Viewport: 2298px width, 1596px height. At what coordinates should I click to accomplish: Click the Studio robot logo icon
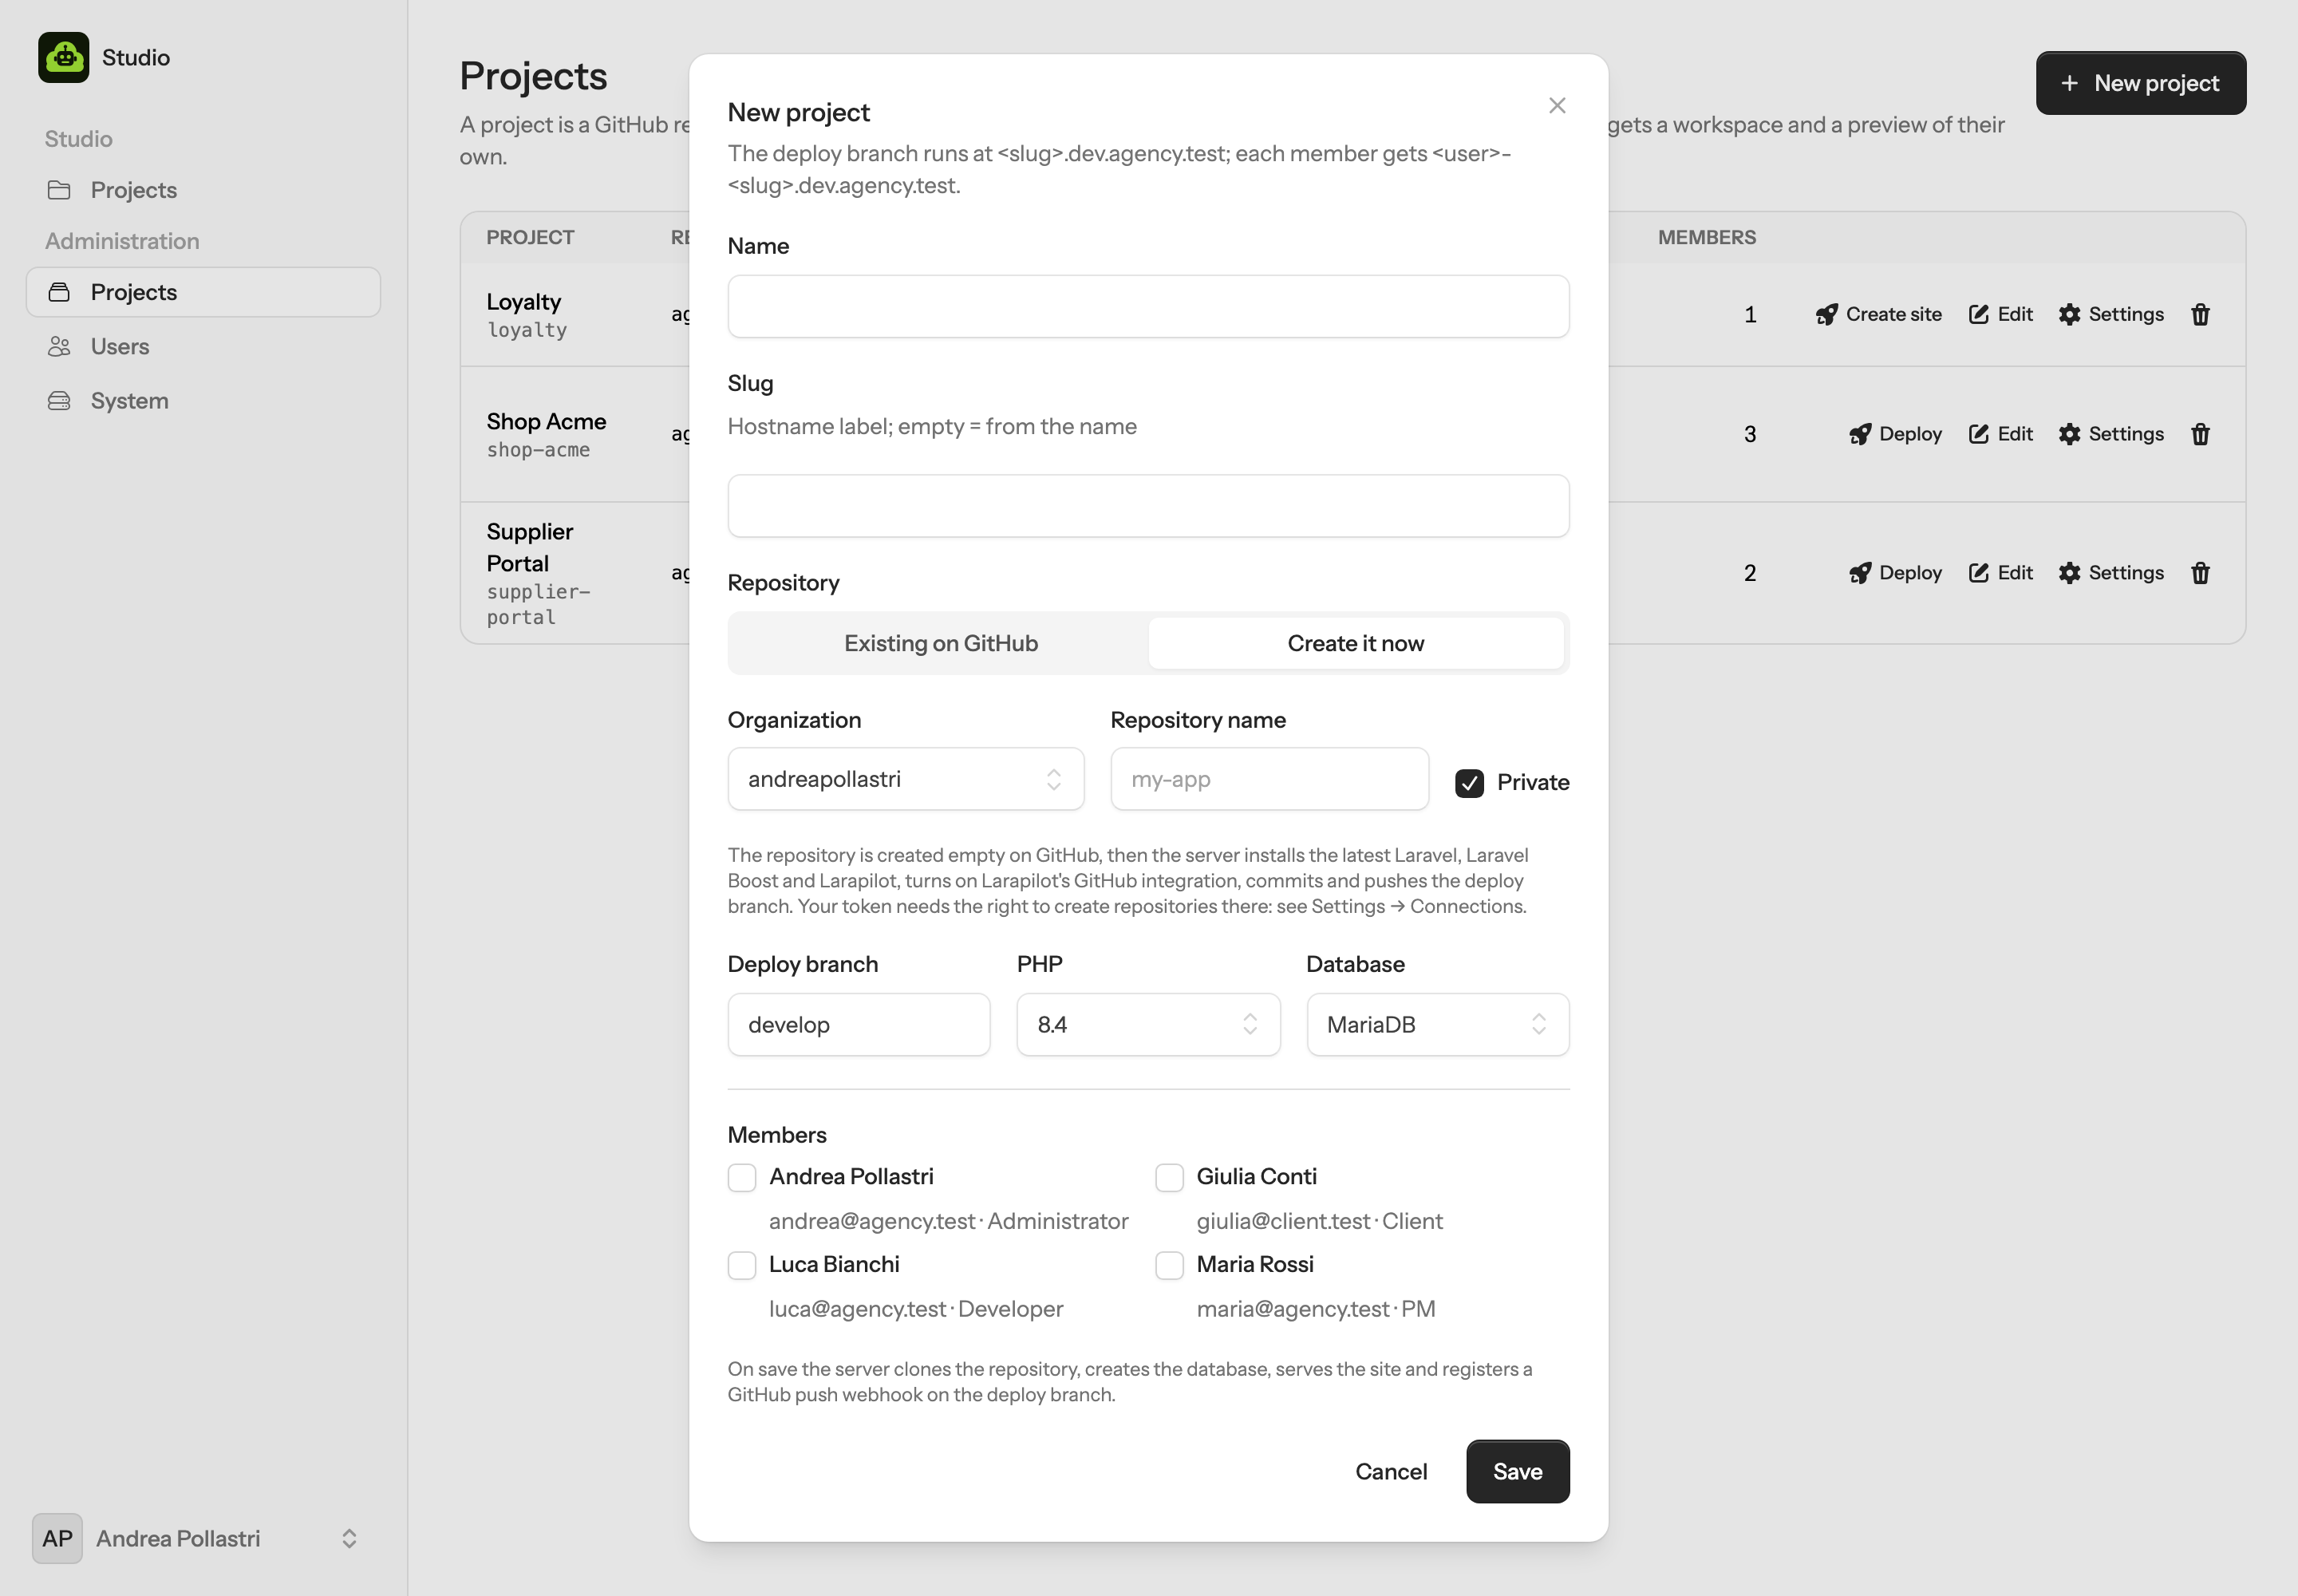point(64,57)
